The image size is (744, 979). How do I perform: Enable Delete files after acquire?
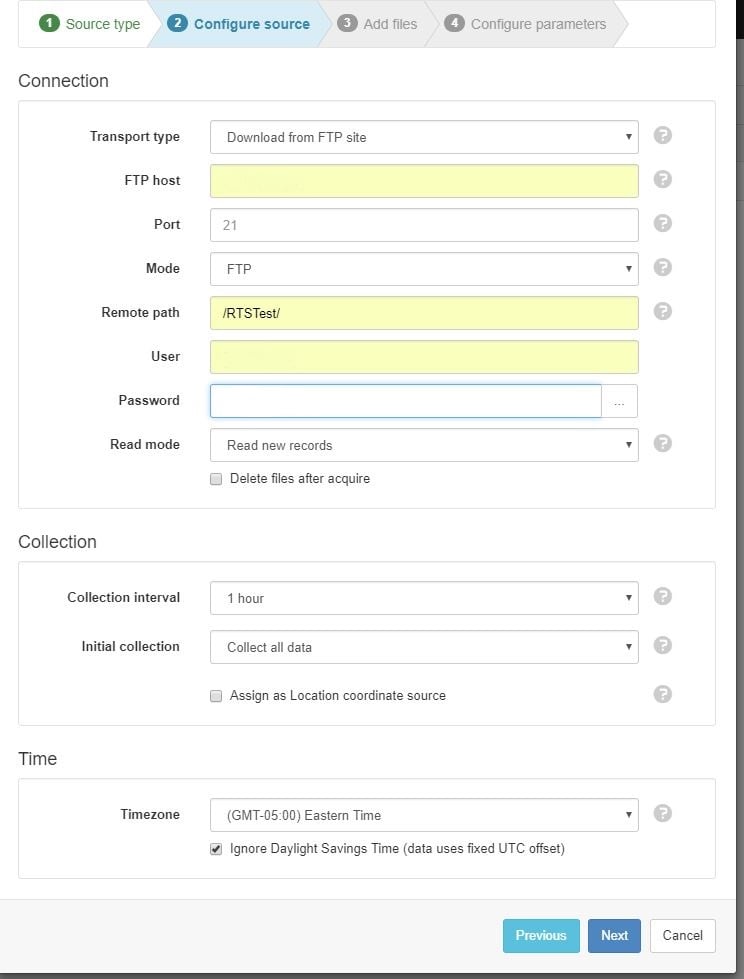coord(216,479)
